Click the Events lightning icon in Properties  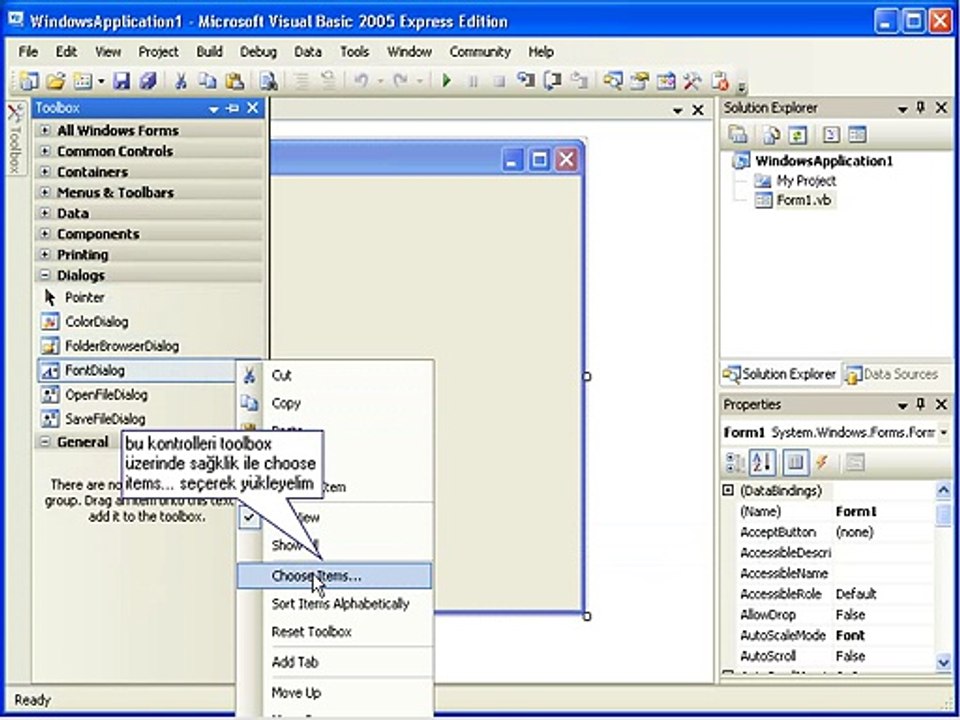[822, 463]
